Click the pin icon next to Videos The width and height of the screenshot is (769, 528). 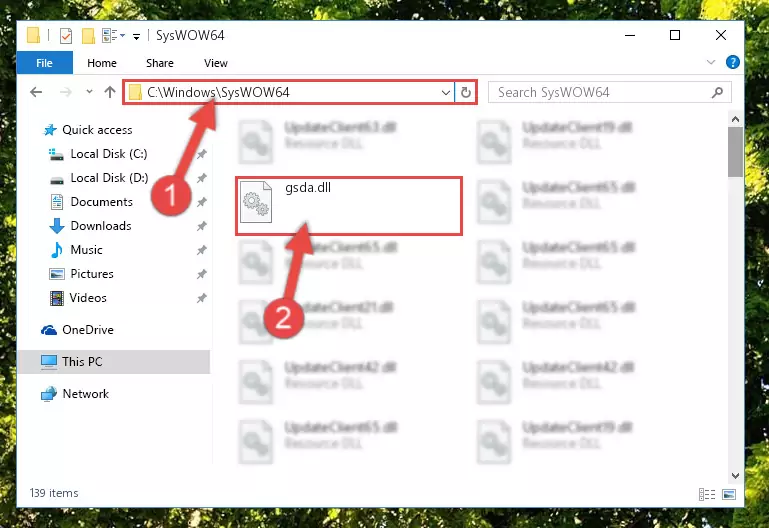tap(202, 298)
